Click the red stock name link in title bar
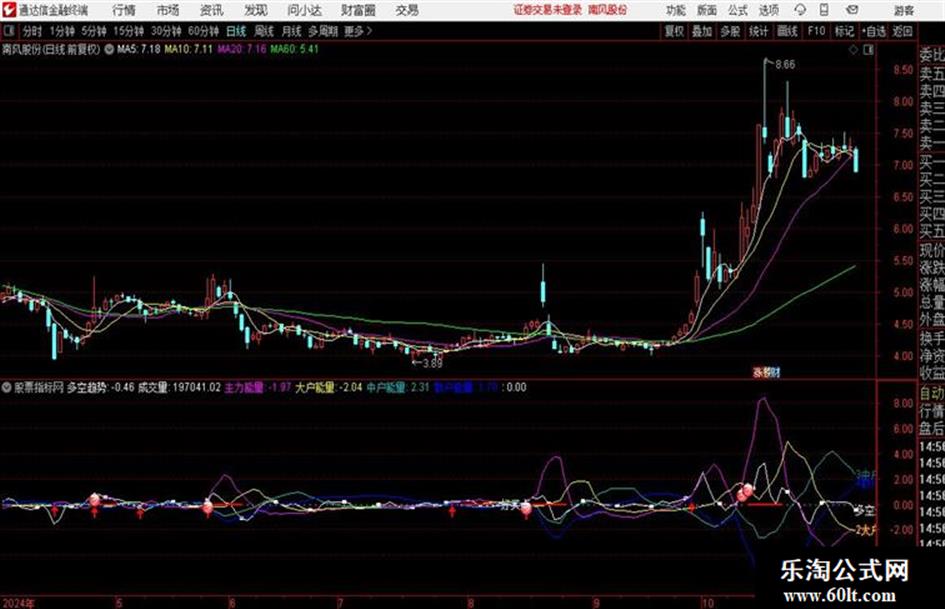 [x=608, y=10]
